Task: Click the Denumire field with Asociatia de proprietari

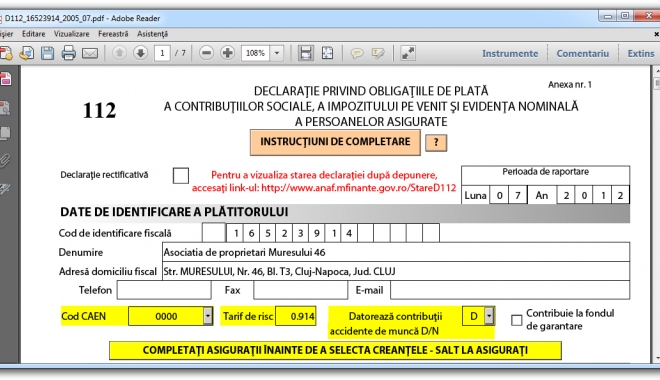Action: click(x=396, y=252)
